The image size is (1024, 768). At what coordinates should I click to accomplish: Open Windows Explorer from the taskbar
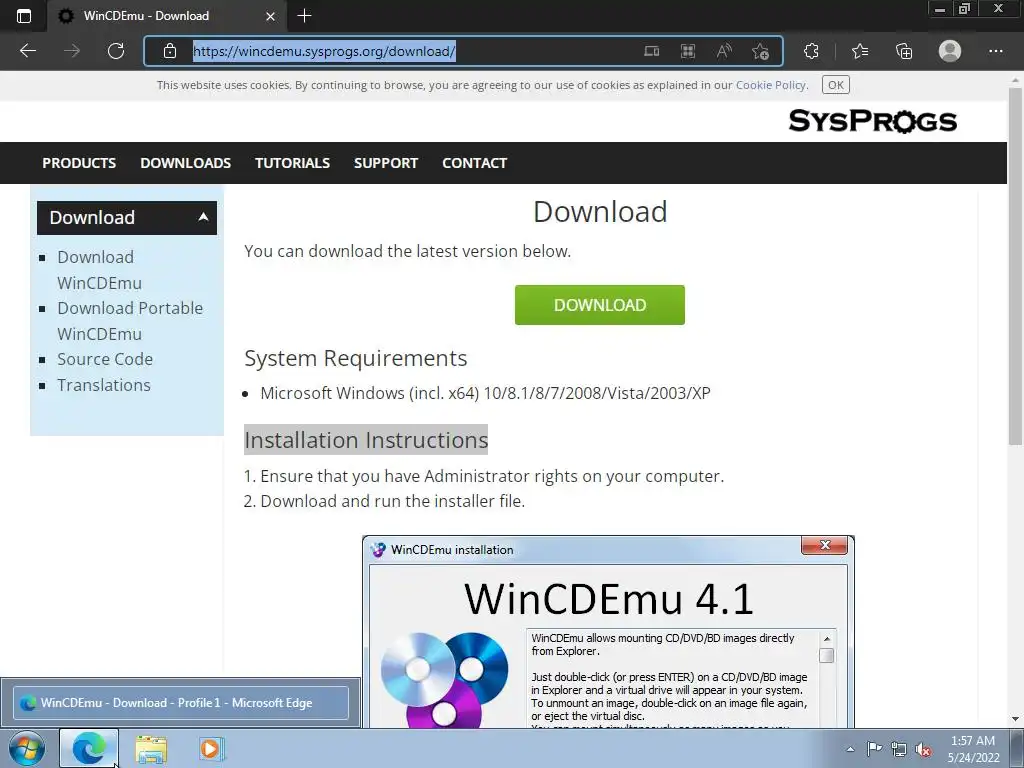151,748
